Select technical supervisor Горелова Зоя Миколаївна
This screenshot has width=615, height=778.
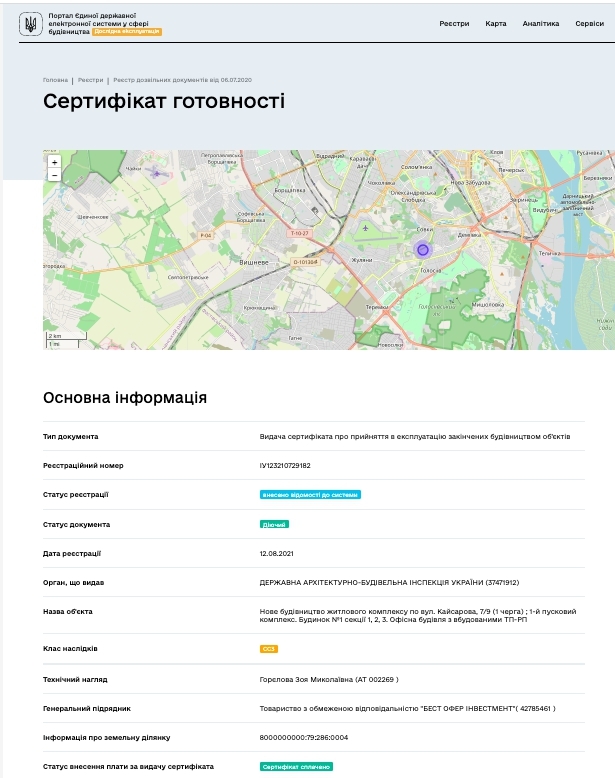(329, 679)
